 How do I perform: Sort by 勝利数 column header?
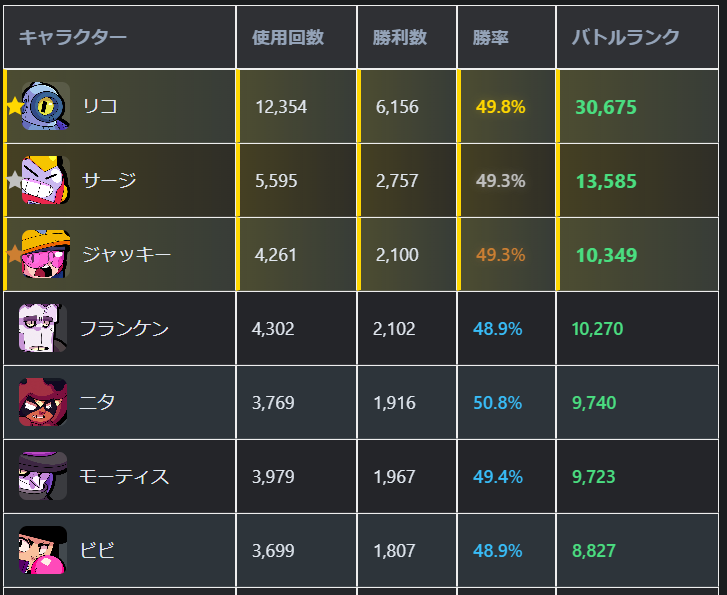400,38
